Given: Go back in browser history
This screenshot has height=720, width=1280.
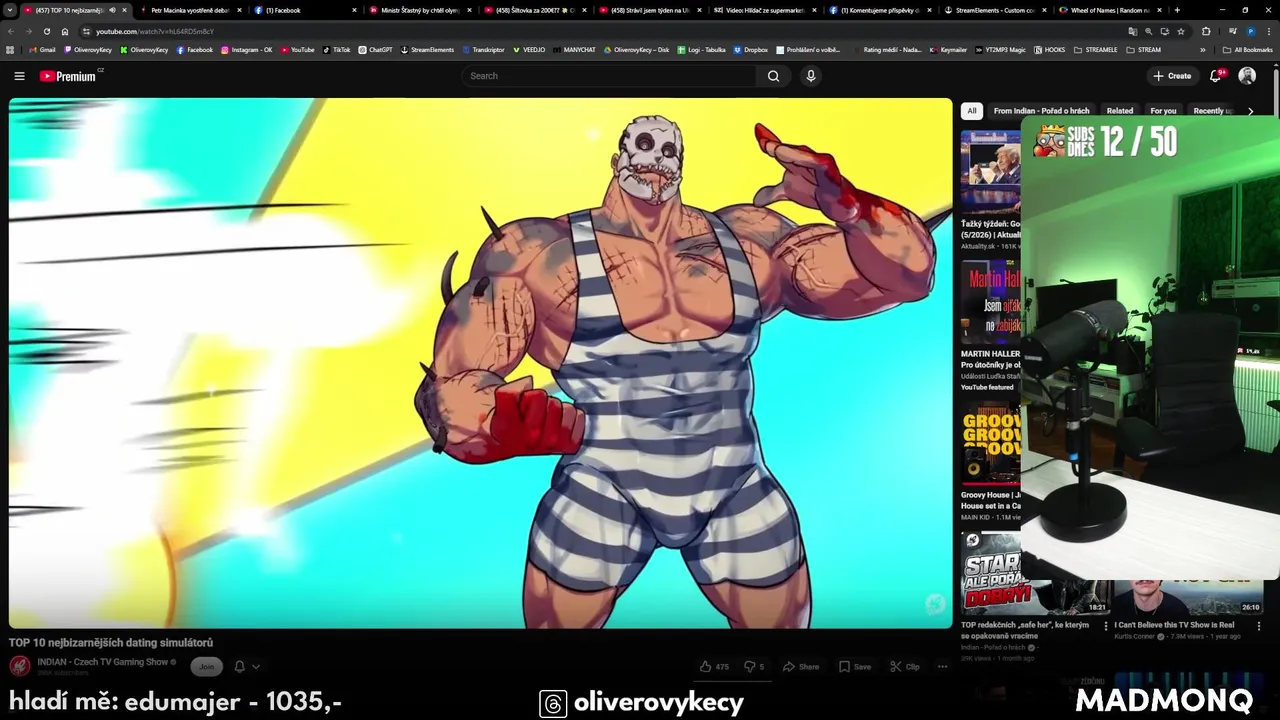Looking at the screenshot, I should point(10,31).
